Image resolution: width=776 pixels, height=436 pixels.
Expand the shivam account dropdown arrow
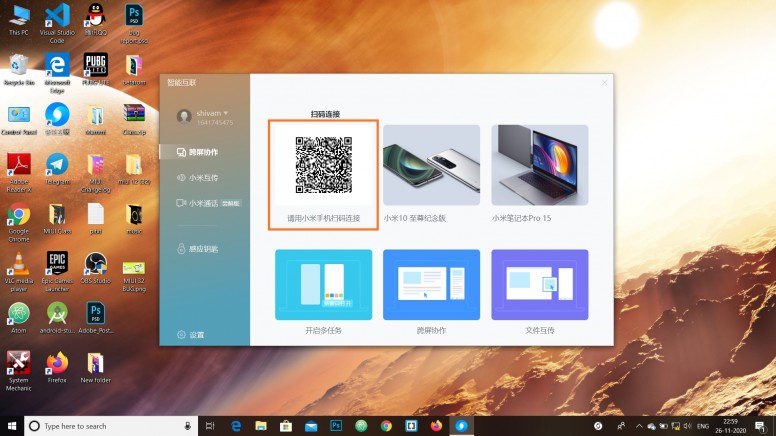pos(226,113)
